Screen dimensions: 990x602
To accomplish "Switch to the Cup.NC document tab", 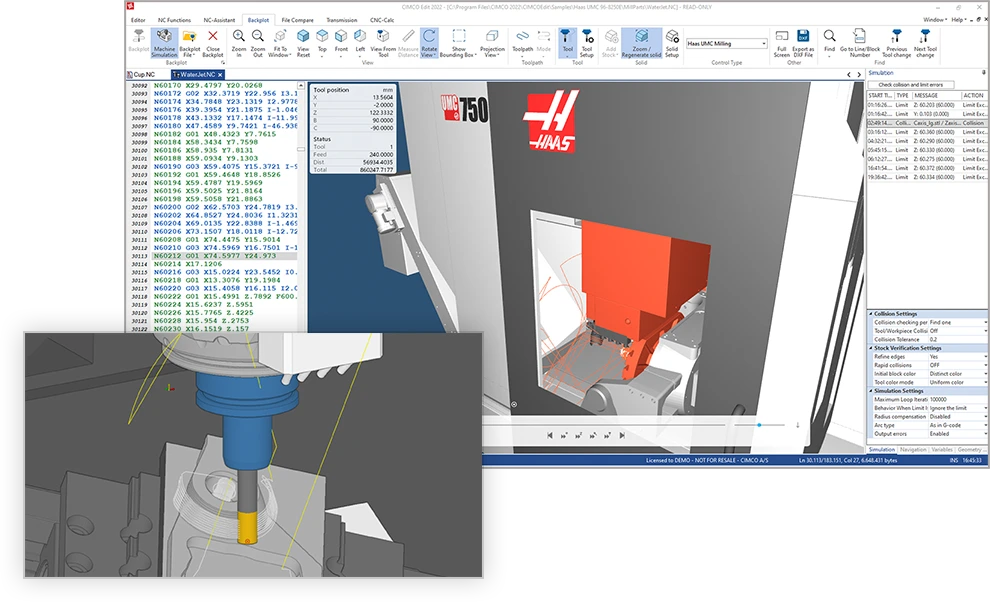I will click(143, 75).
